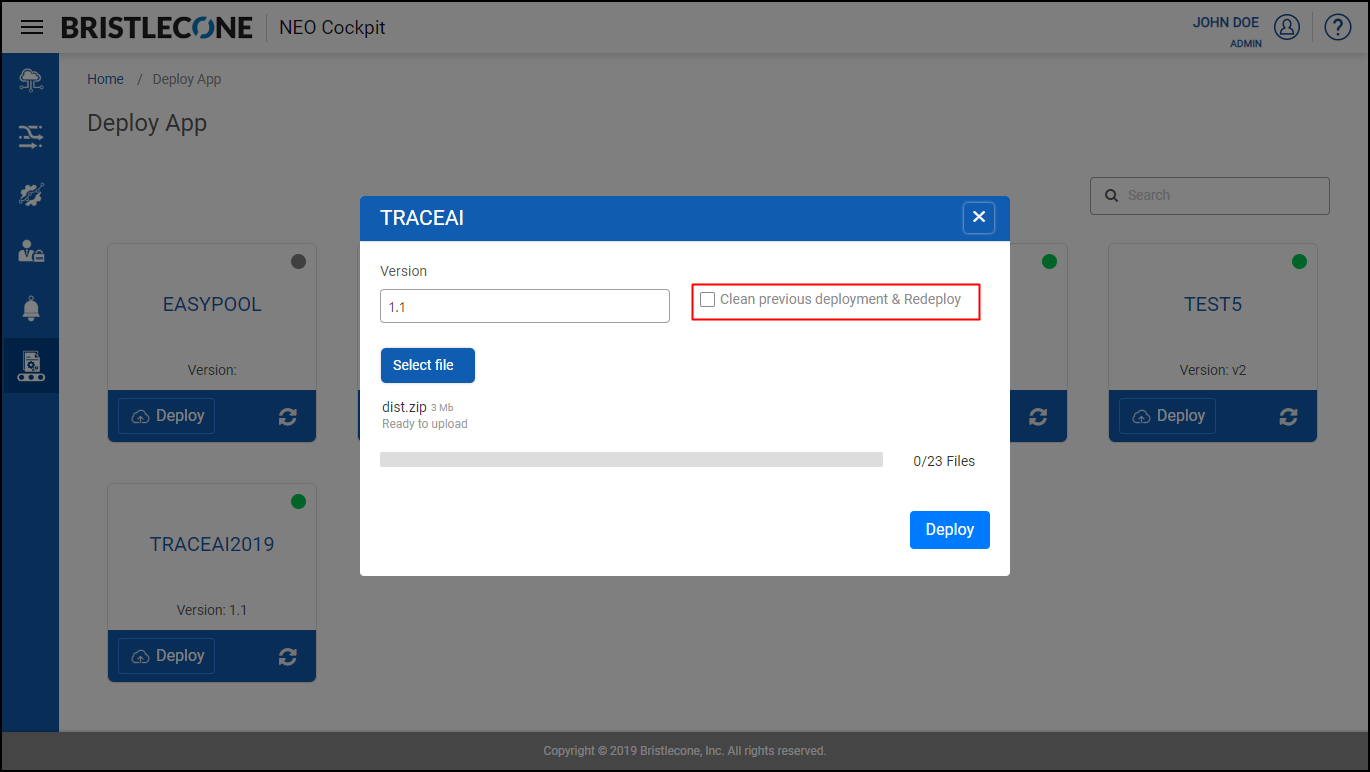Click the refresh icon on EASYPOOL card
This screenshot has height=772, width=1370.
[288, 417]
